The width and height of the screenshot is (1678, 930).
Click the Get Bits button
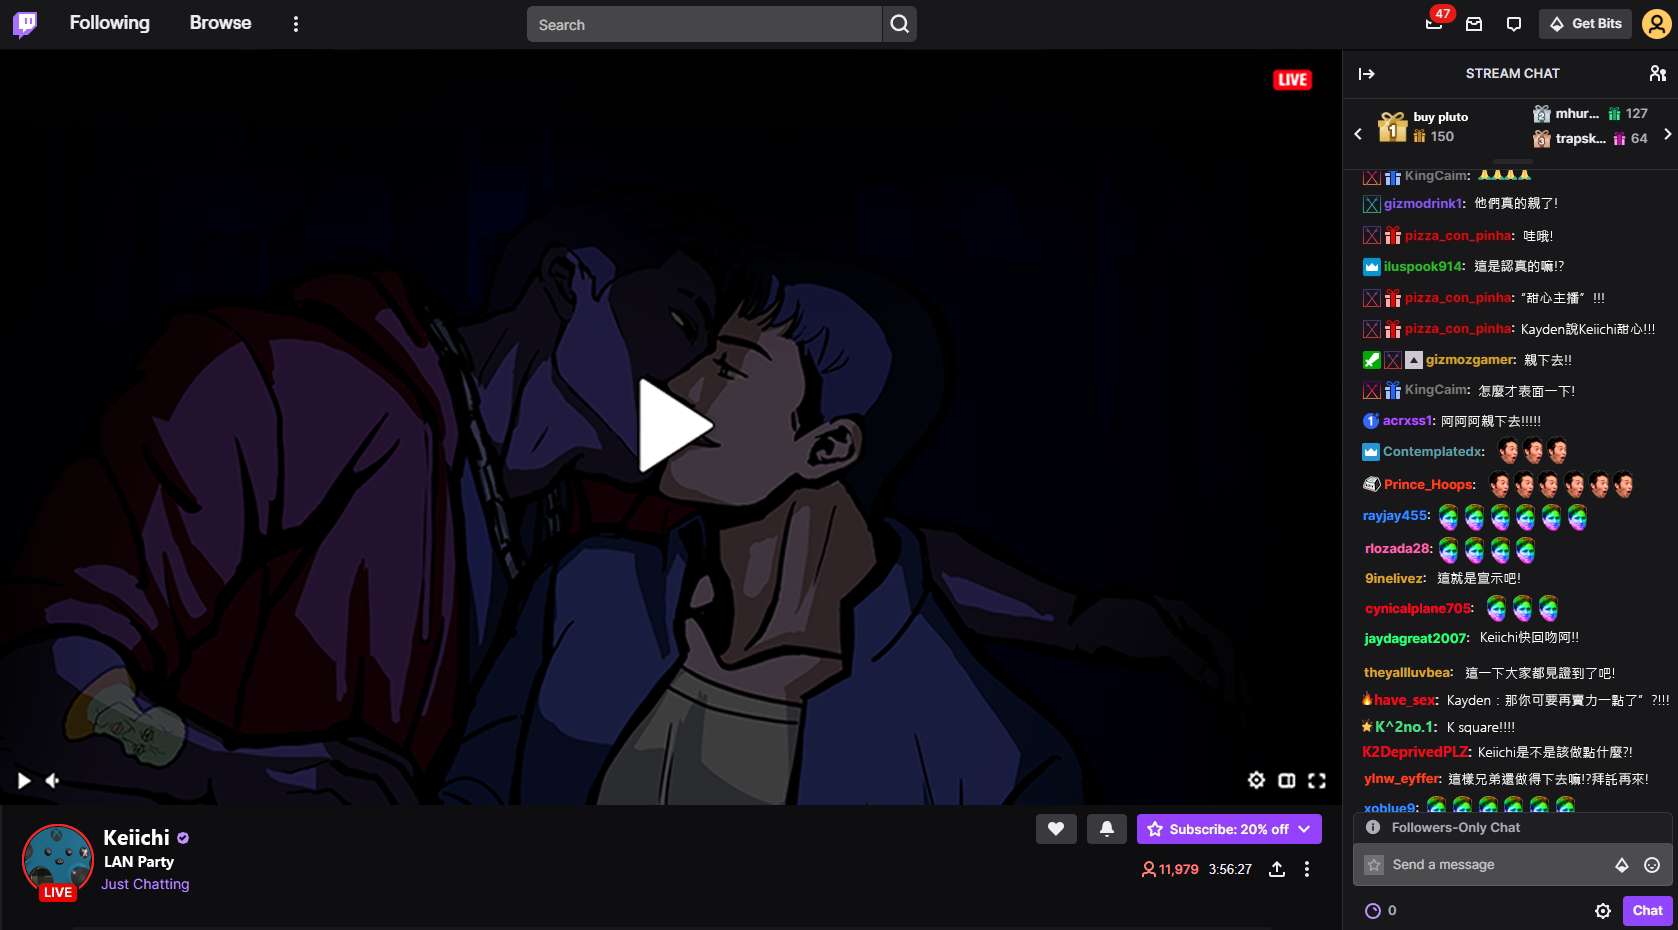click(x=1586, y=24)
